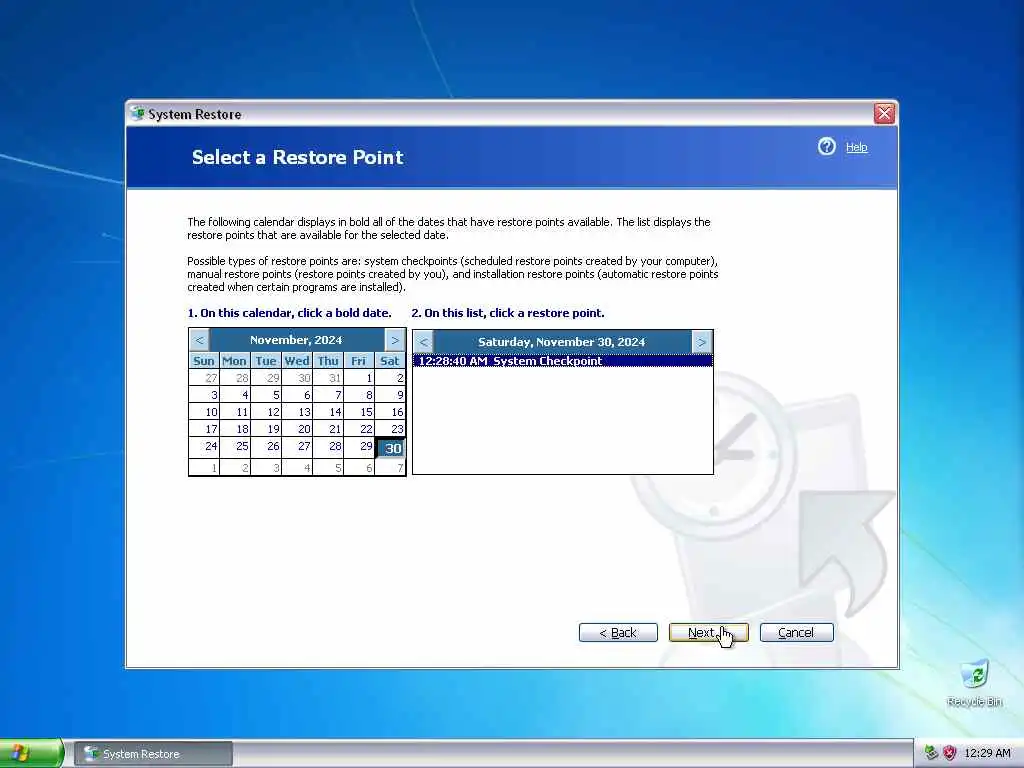
Task: Click October 27 in the calendar grid
Action: [204, 377]
